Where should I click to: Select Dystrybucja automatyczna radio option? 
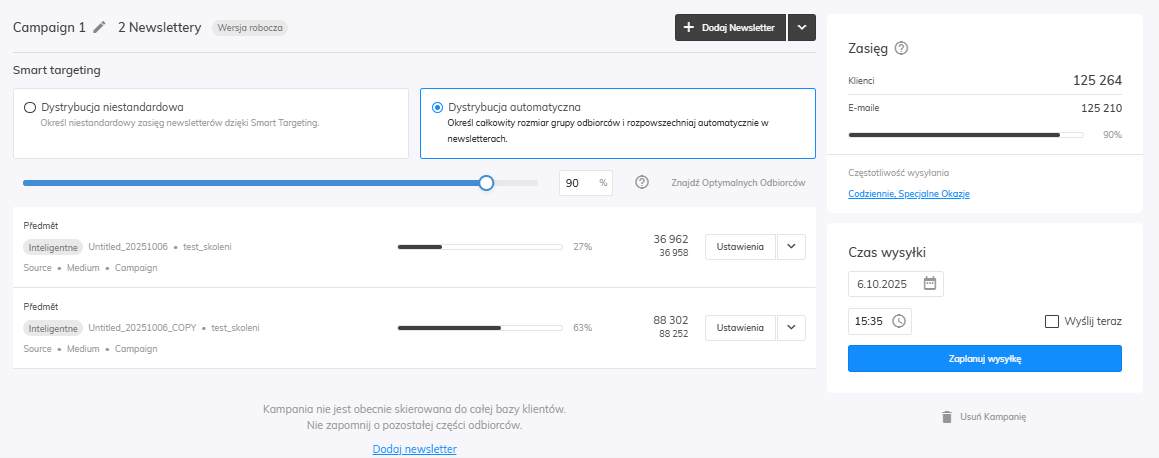click(437, 107)
